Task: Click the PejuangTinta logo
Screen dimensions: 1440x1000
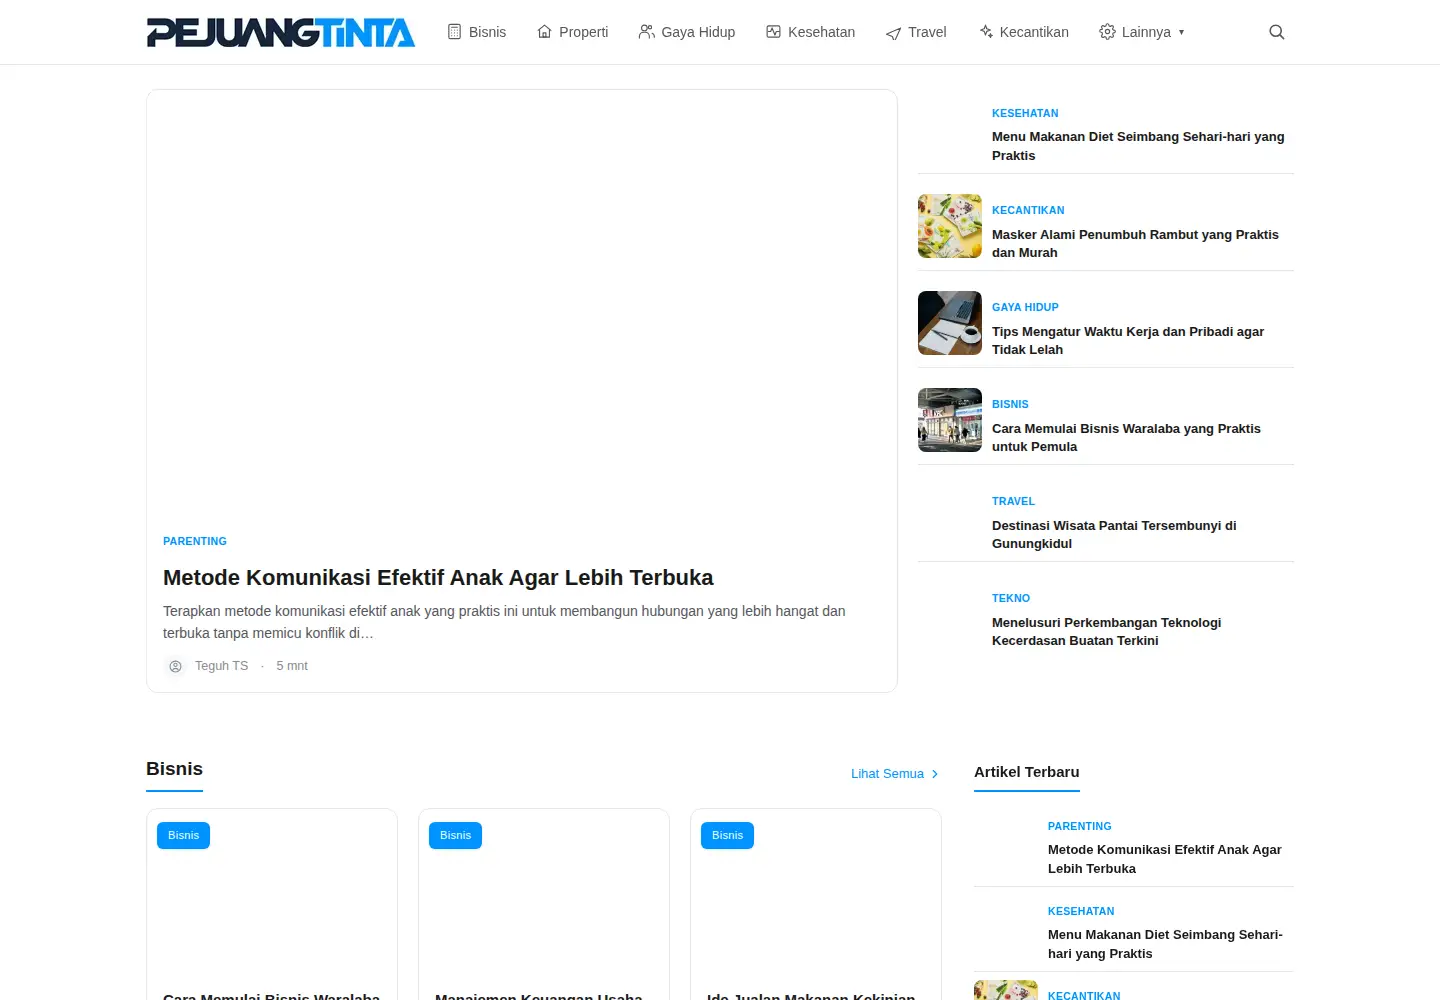Action: click(281, 32)
